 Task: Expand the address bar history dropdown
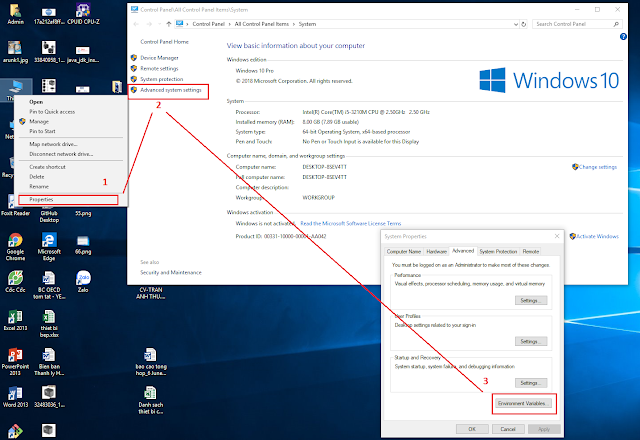516,24
